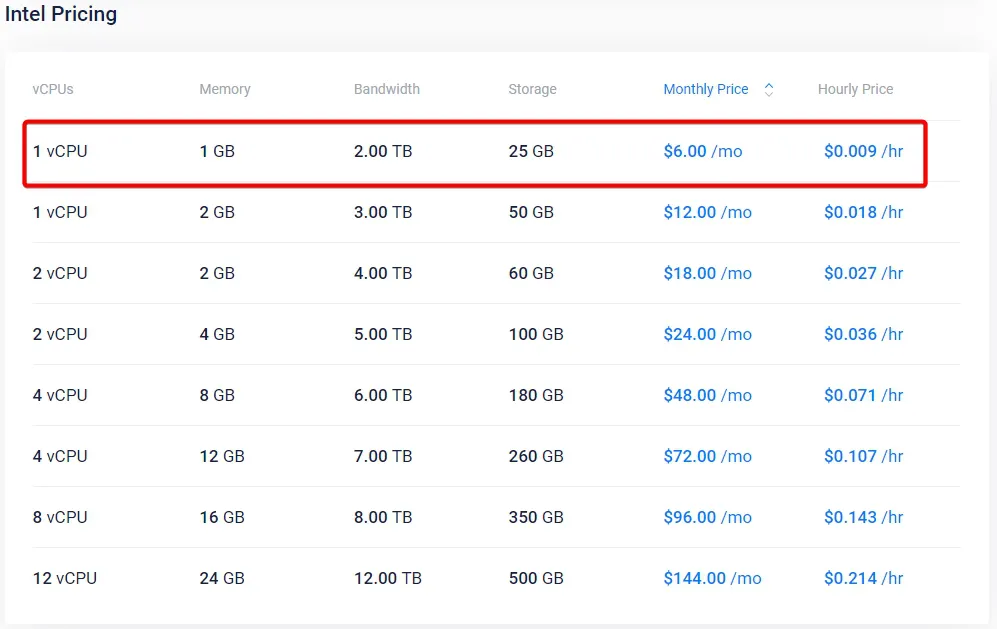Screen dimensions: 997x629
Task: Click the 5.00 TB bandwidth cell
Action: (383, 335)
